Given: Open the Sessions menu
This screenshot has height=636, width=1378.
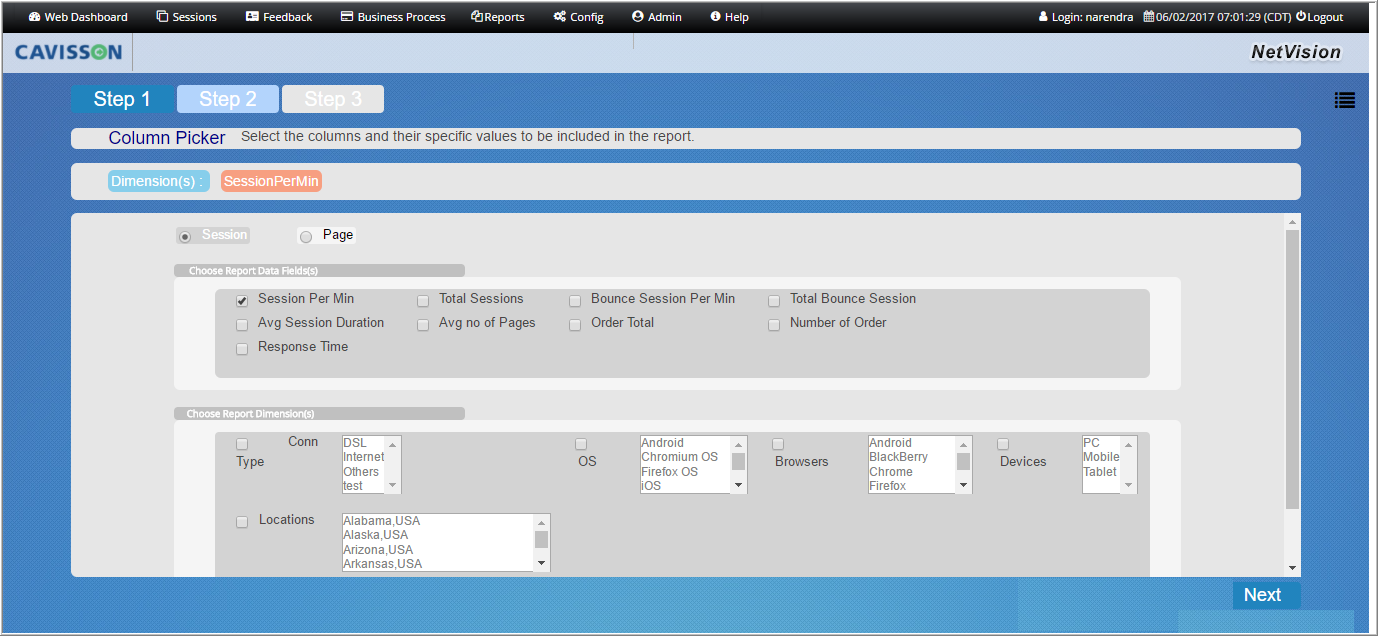Looking at the screenshot, I should pos(187,17).
